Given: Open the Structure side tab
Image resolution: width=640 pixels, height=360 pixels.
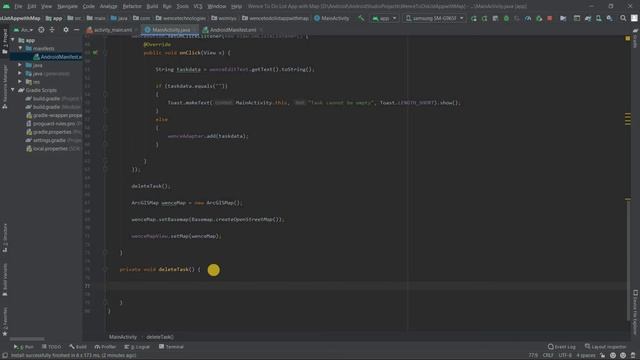Looking at the screenshot, I should tap(5, 238).
